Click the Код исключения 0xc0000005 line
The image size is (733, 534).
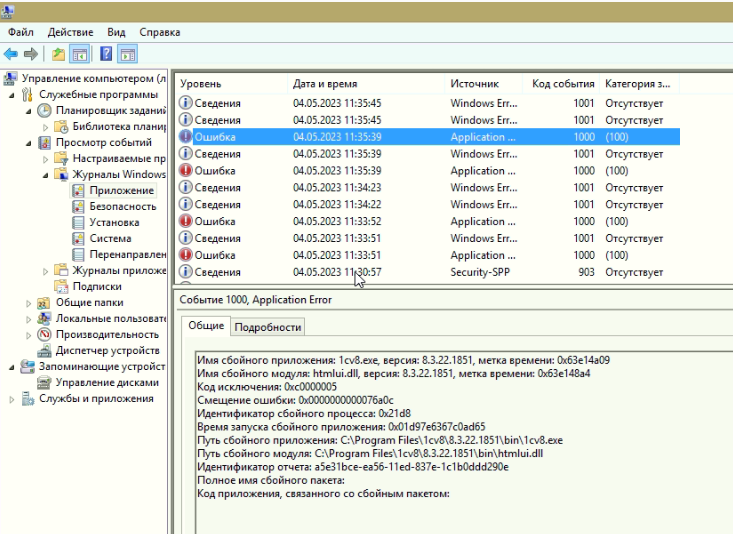click(267, 387)
